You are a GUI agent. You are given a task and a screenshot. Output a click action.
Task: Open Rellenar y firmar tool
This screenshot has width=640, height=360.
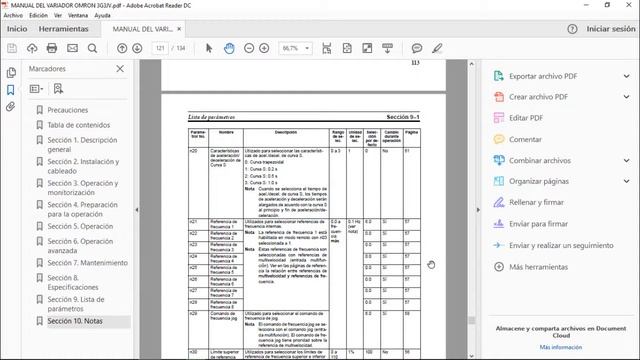(x=536, y=202)
